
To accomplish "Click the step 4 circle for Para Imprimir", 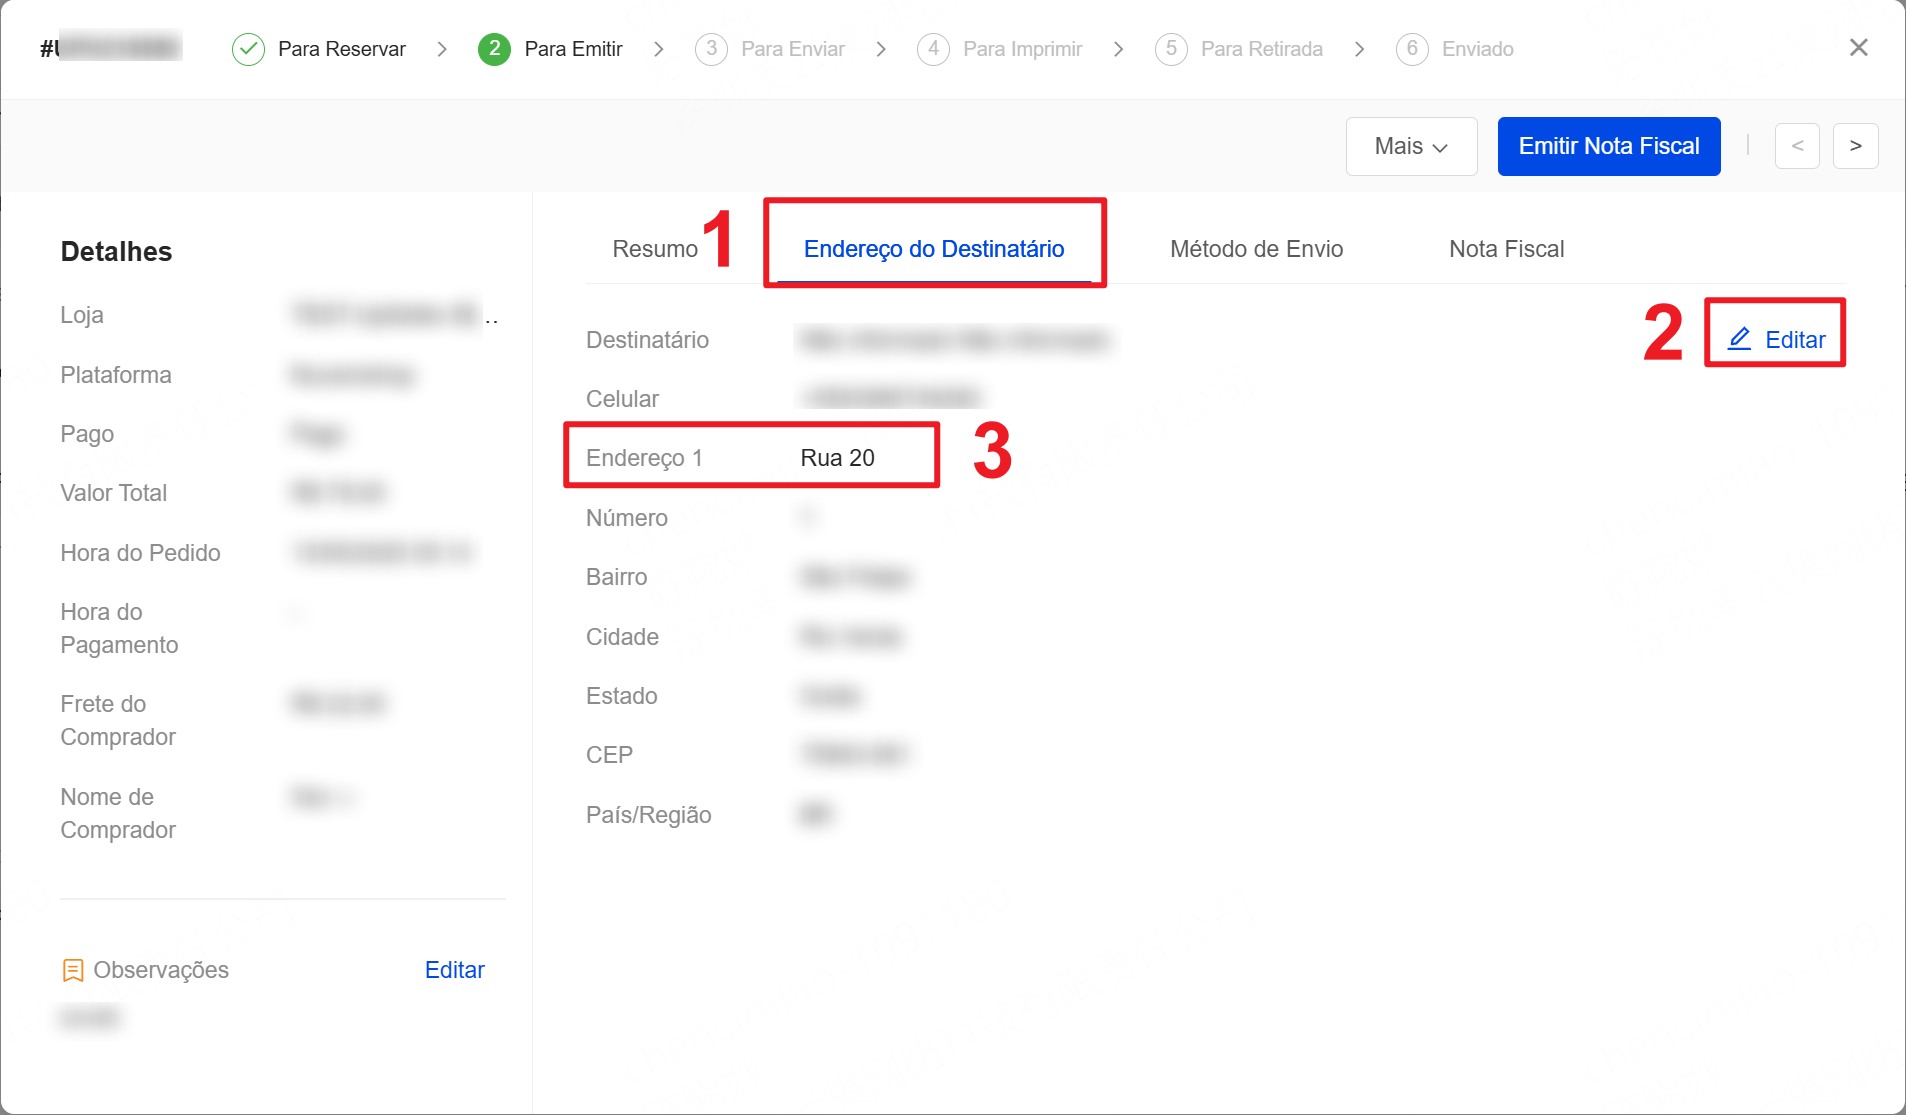I will point(933,48).
